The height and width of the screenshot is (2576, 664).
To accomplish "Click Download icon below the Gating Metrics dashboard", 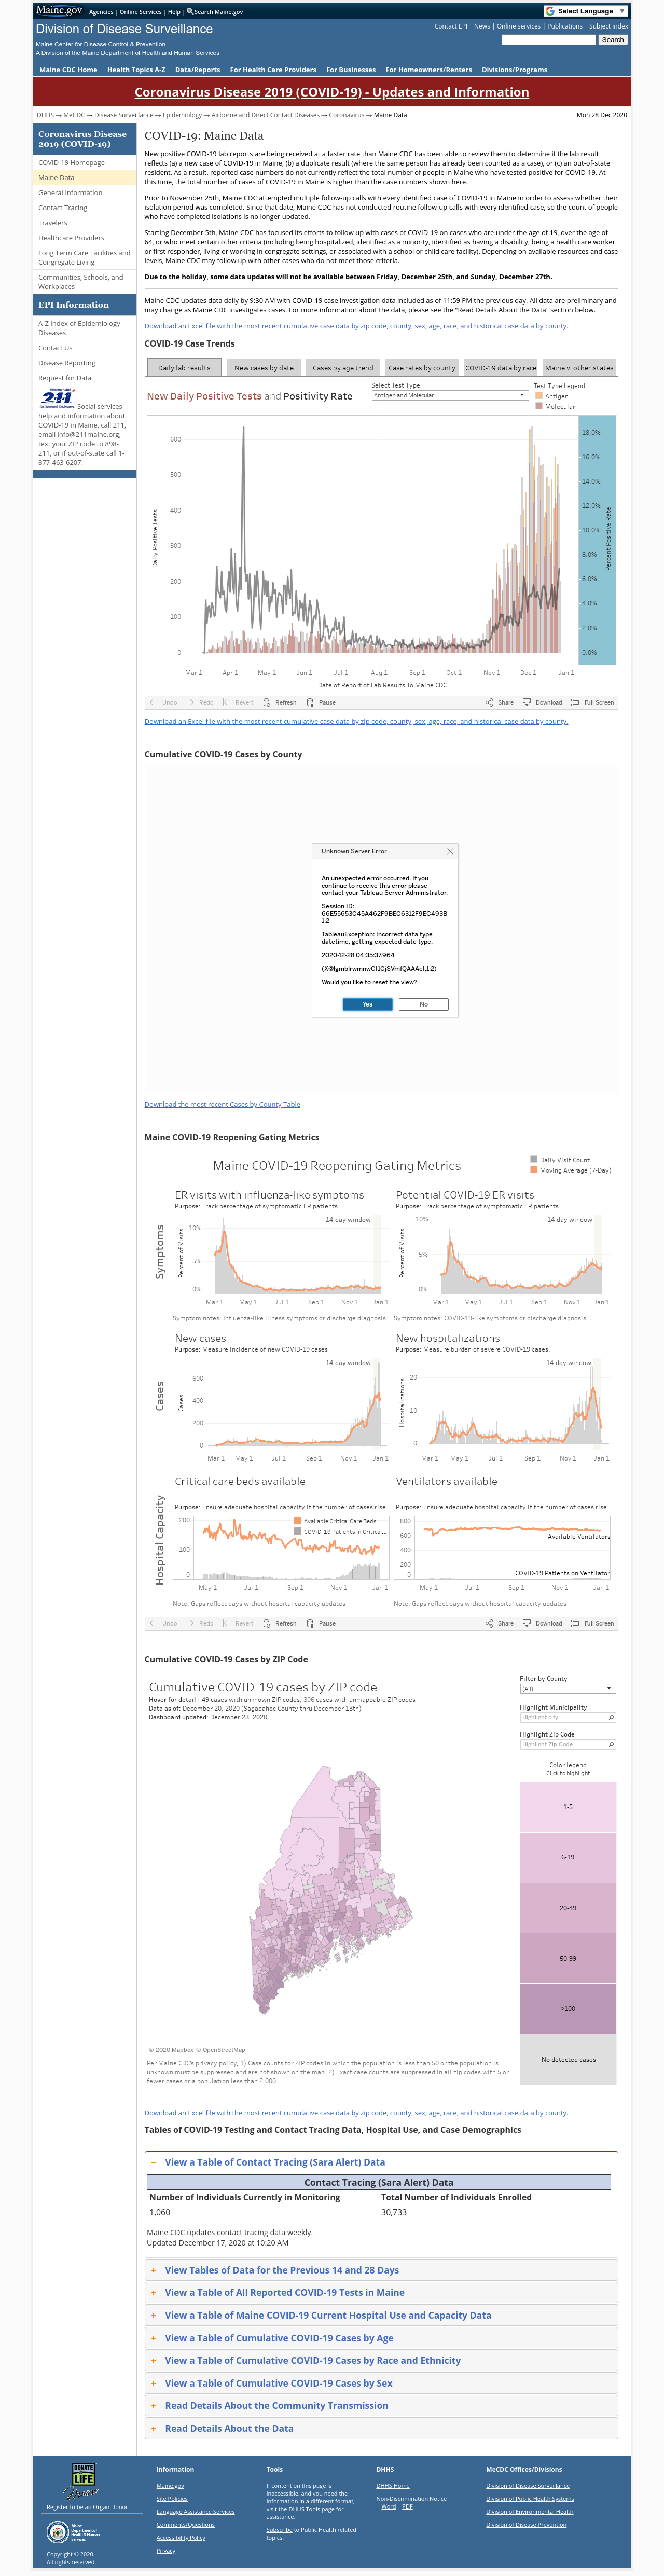I will tap(527, 1623).
